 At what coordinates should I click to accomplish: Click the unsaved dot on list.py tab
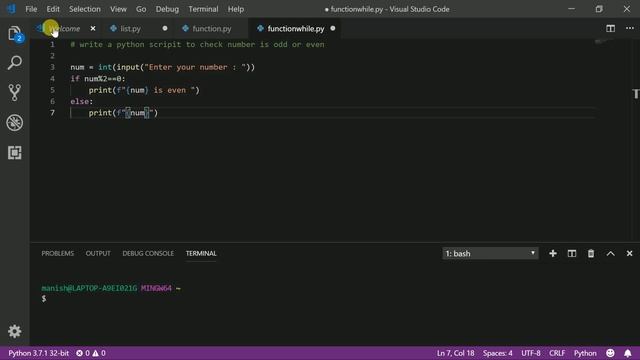coord(164,29)
